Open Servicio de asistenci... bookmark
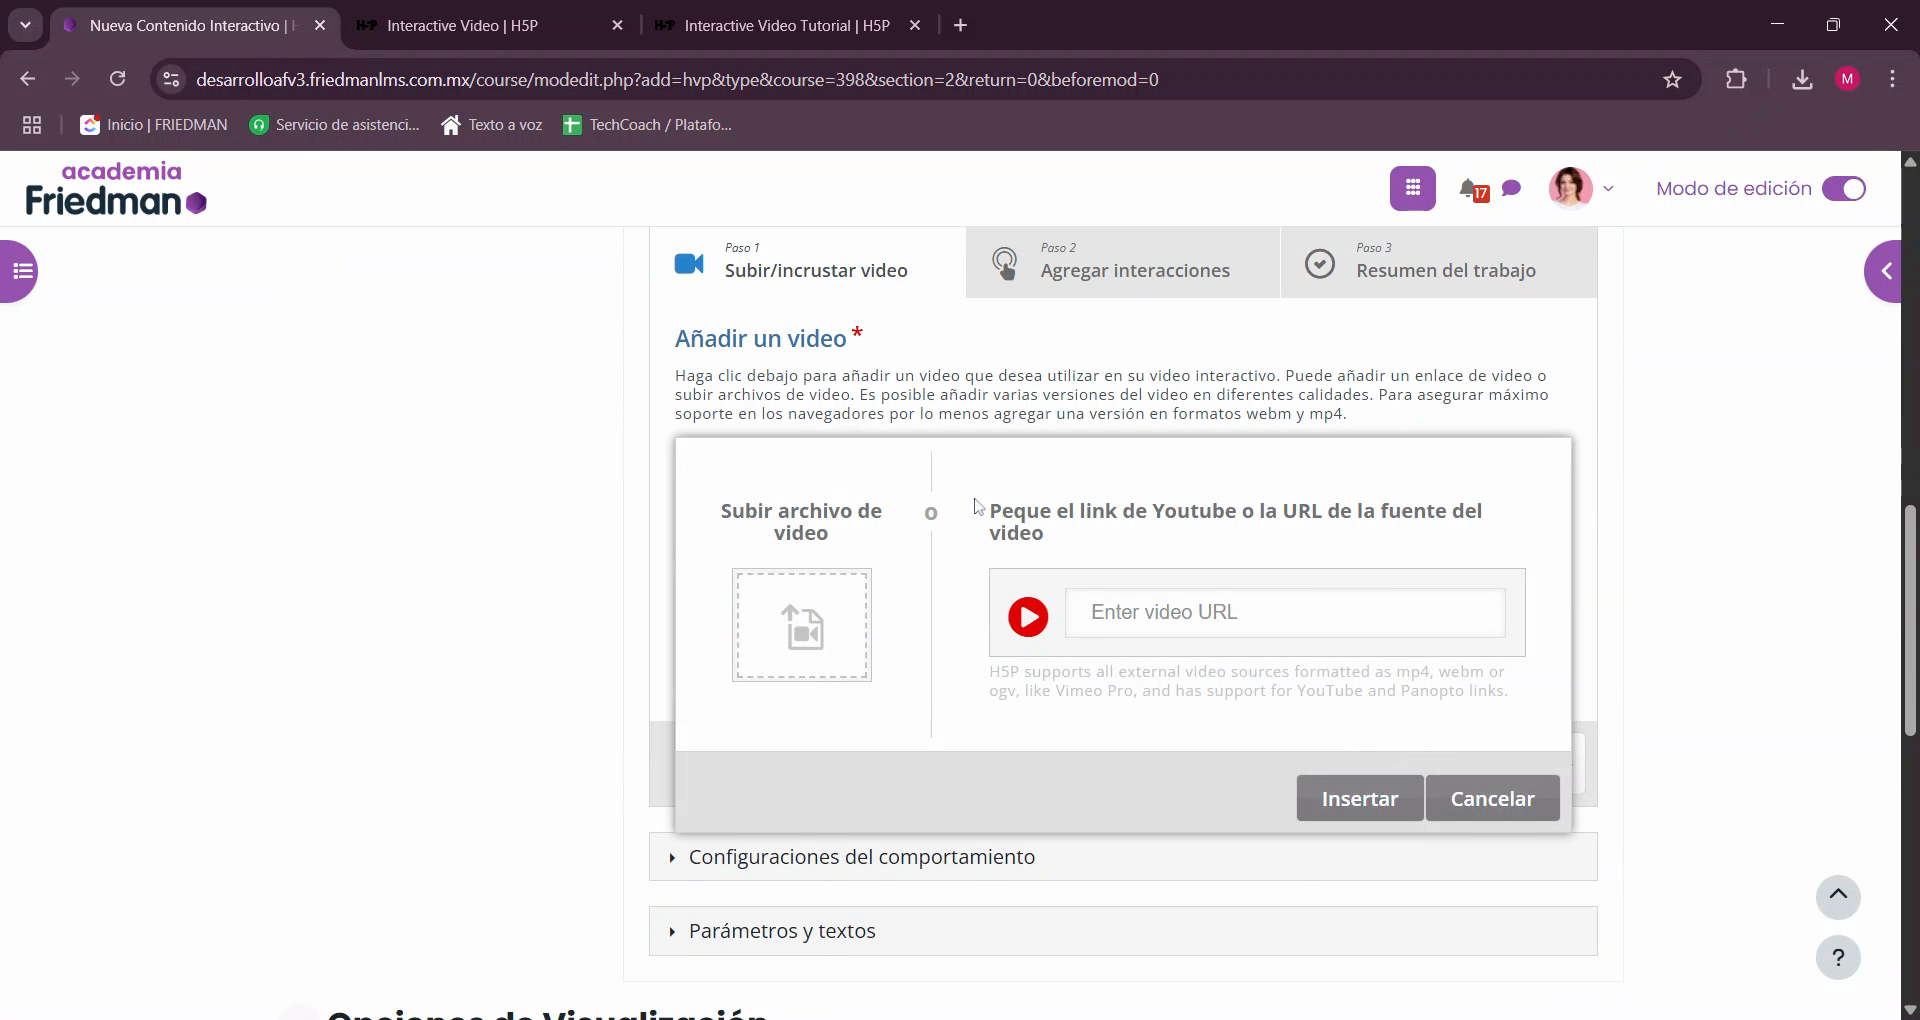Image resolution: width=1920 pixels, height=1020 pixels. (x=334, y=125)
